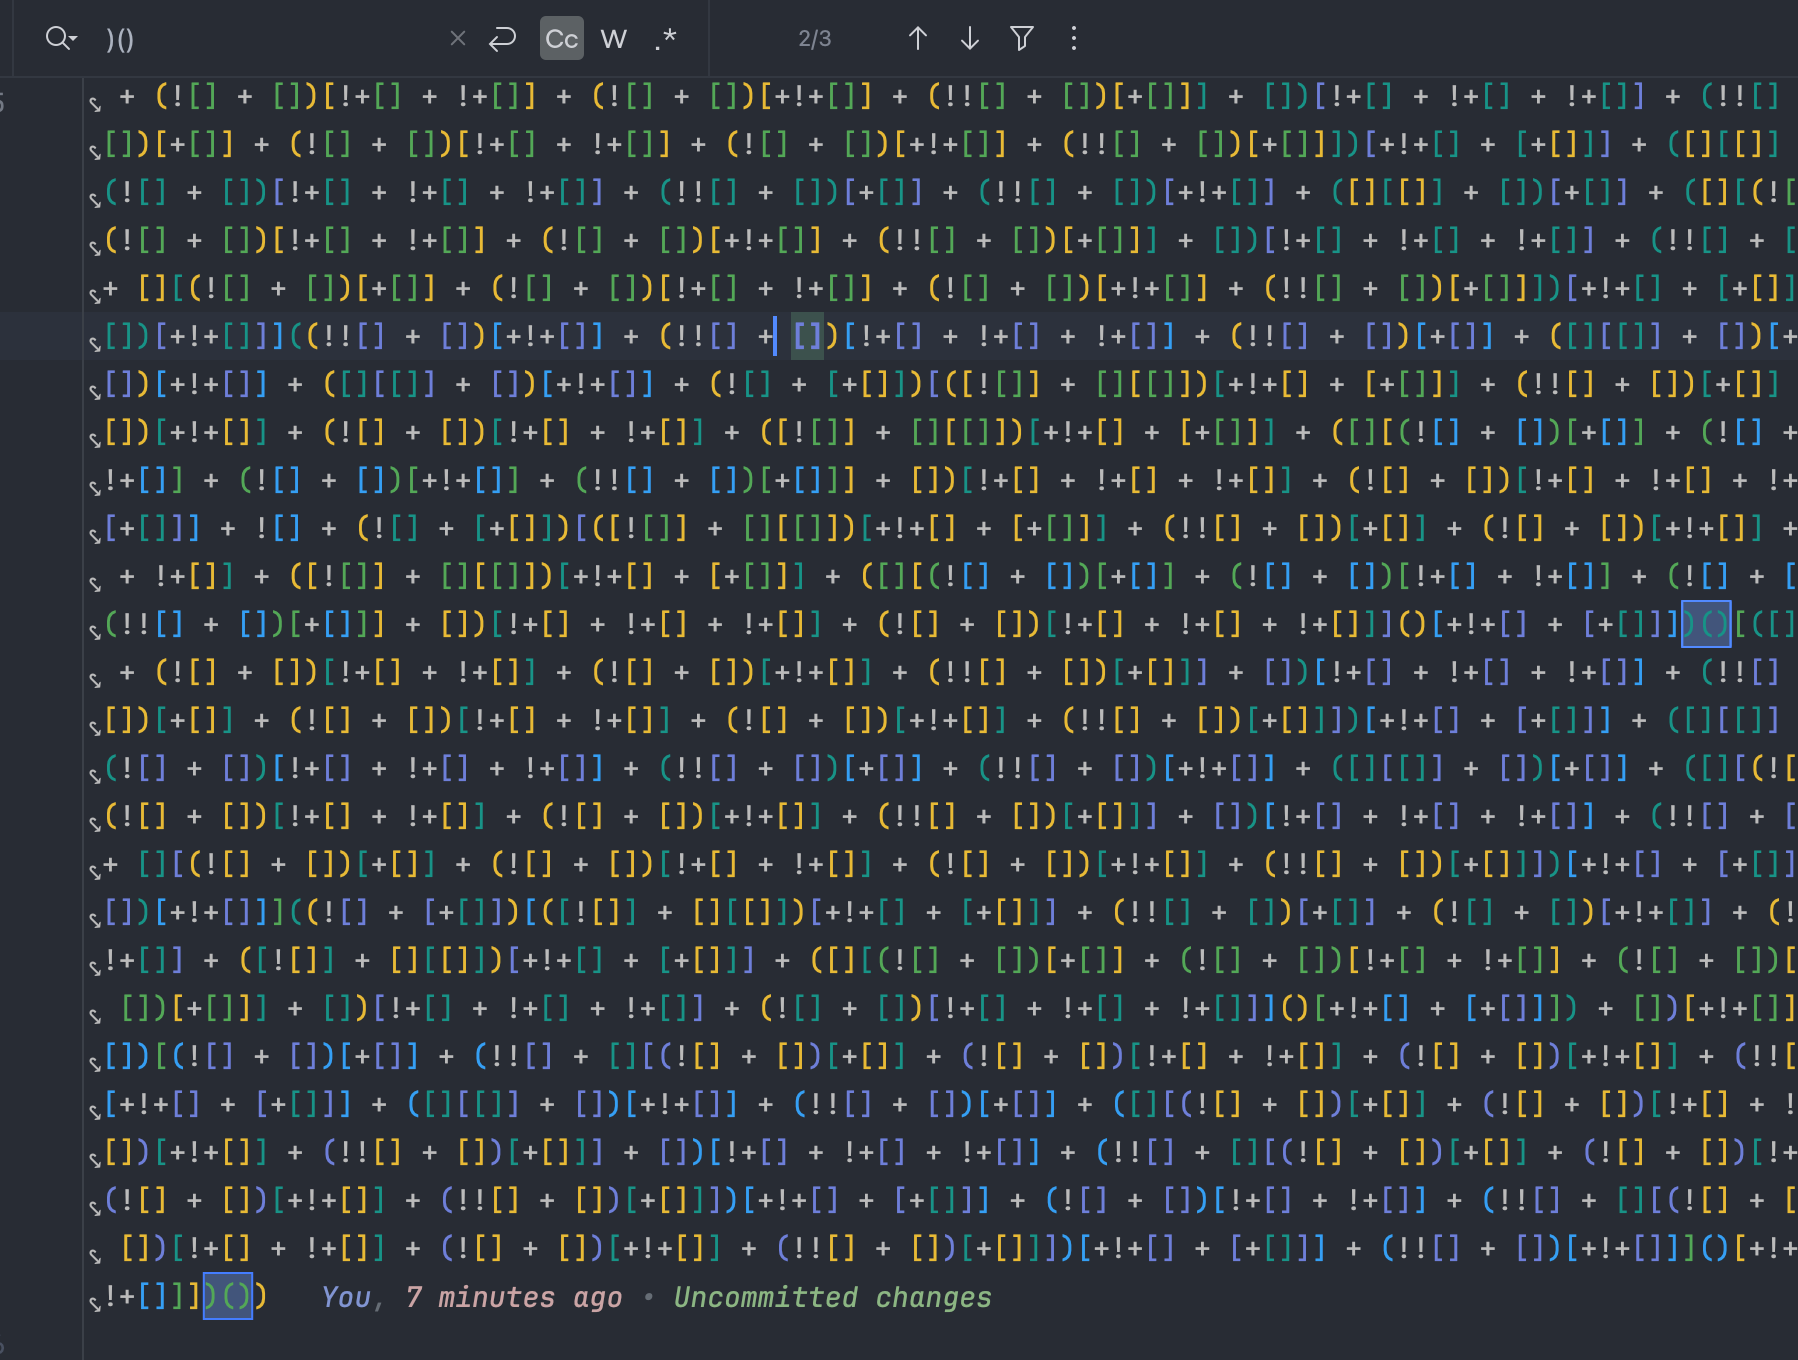Click the highlighted )() match on the last line

point(228,1297)
